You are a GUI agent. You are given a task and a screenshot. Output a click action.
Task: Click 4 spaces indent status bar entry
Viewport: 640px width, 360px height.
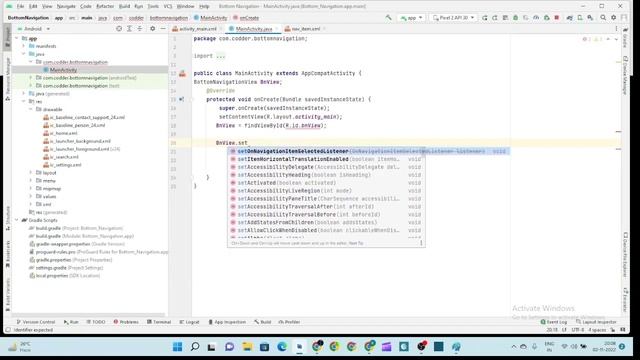[597, 330]
